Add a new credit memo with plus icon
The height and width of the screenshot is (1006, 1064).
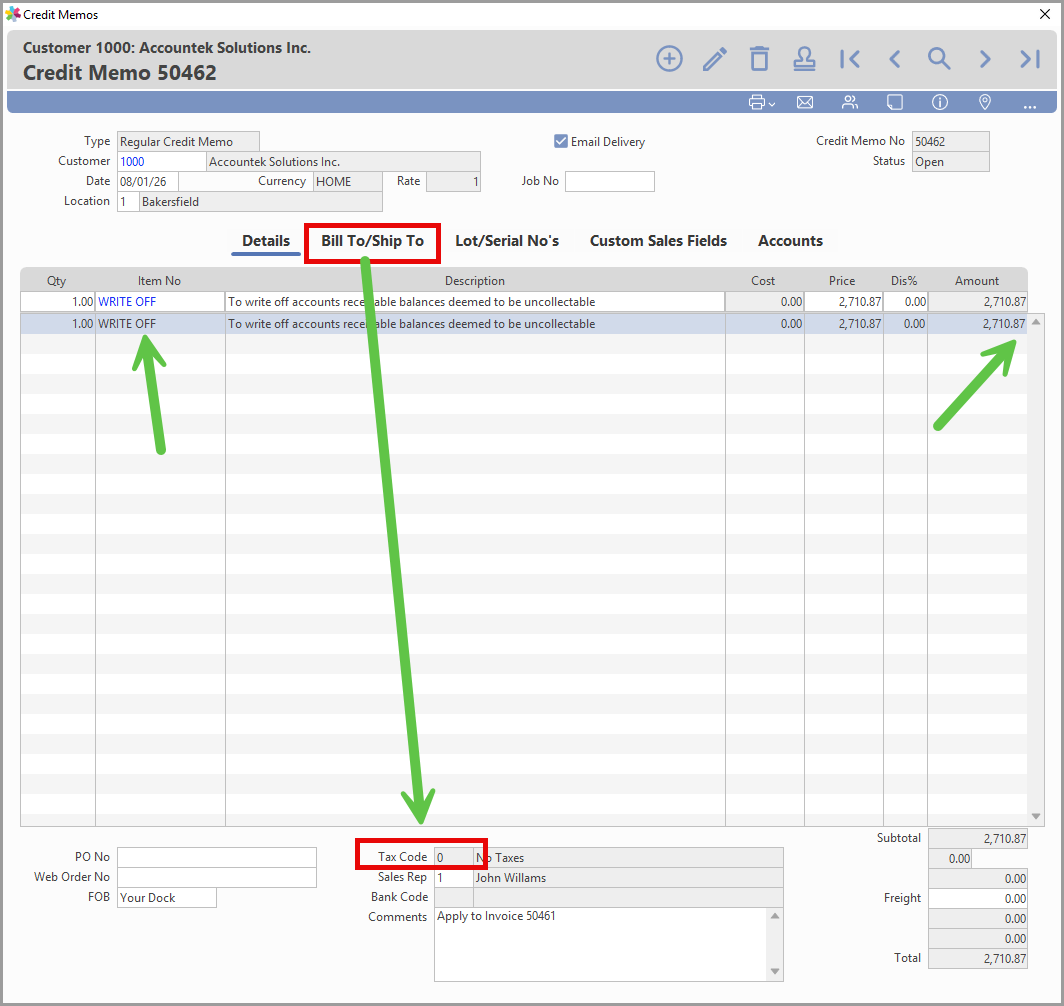pos(669,59)
